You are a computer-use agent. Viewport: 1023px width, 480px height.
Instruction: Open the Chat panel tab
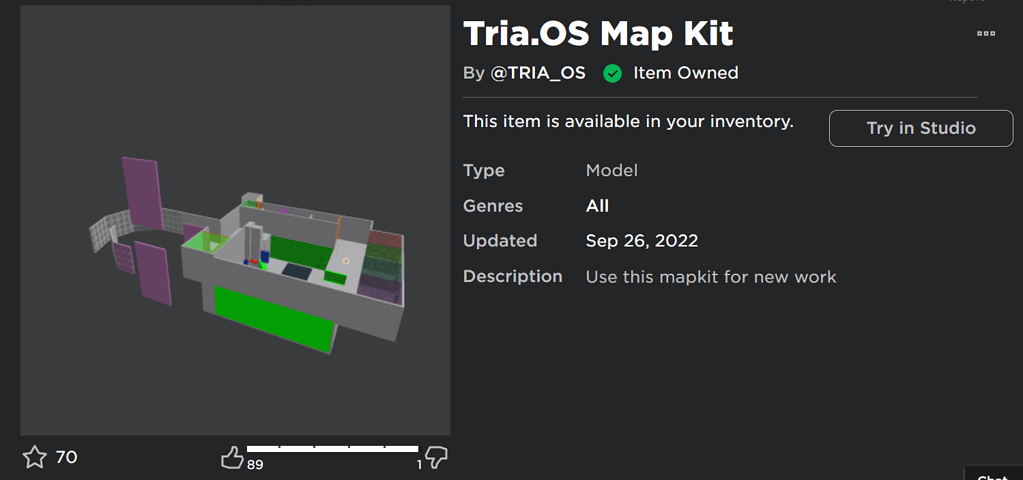point(992,476)
